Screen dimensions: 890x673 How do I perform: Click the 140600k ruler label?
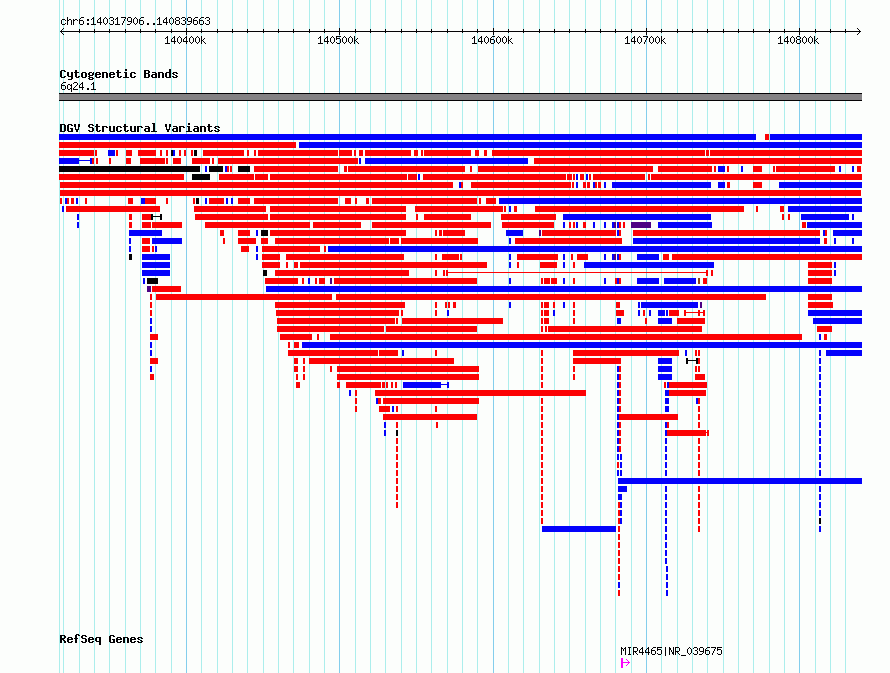tap(492, 40)
